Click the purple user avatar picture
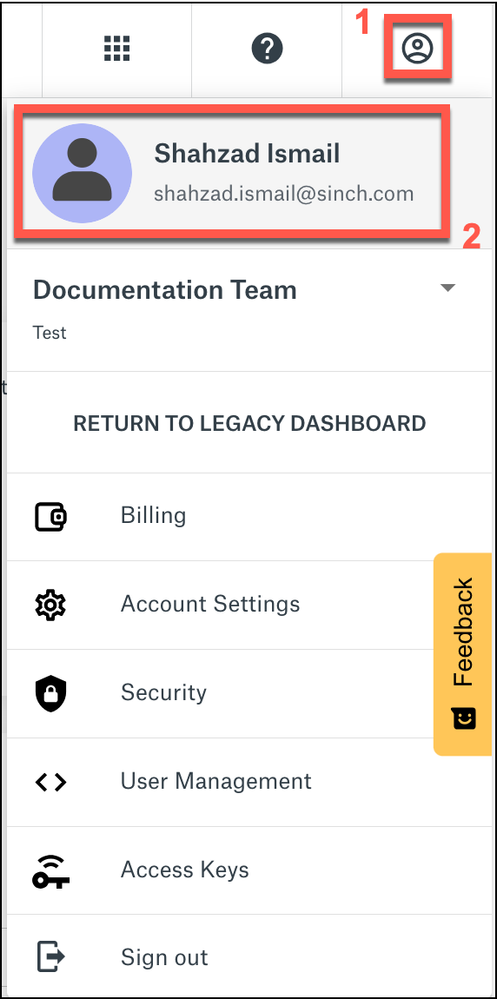Screen dimensions: 497x999 pyautogui.click(x=82, y=173)
